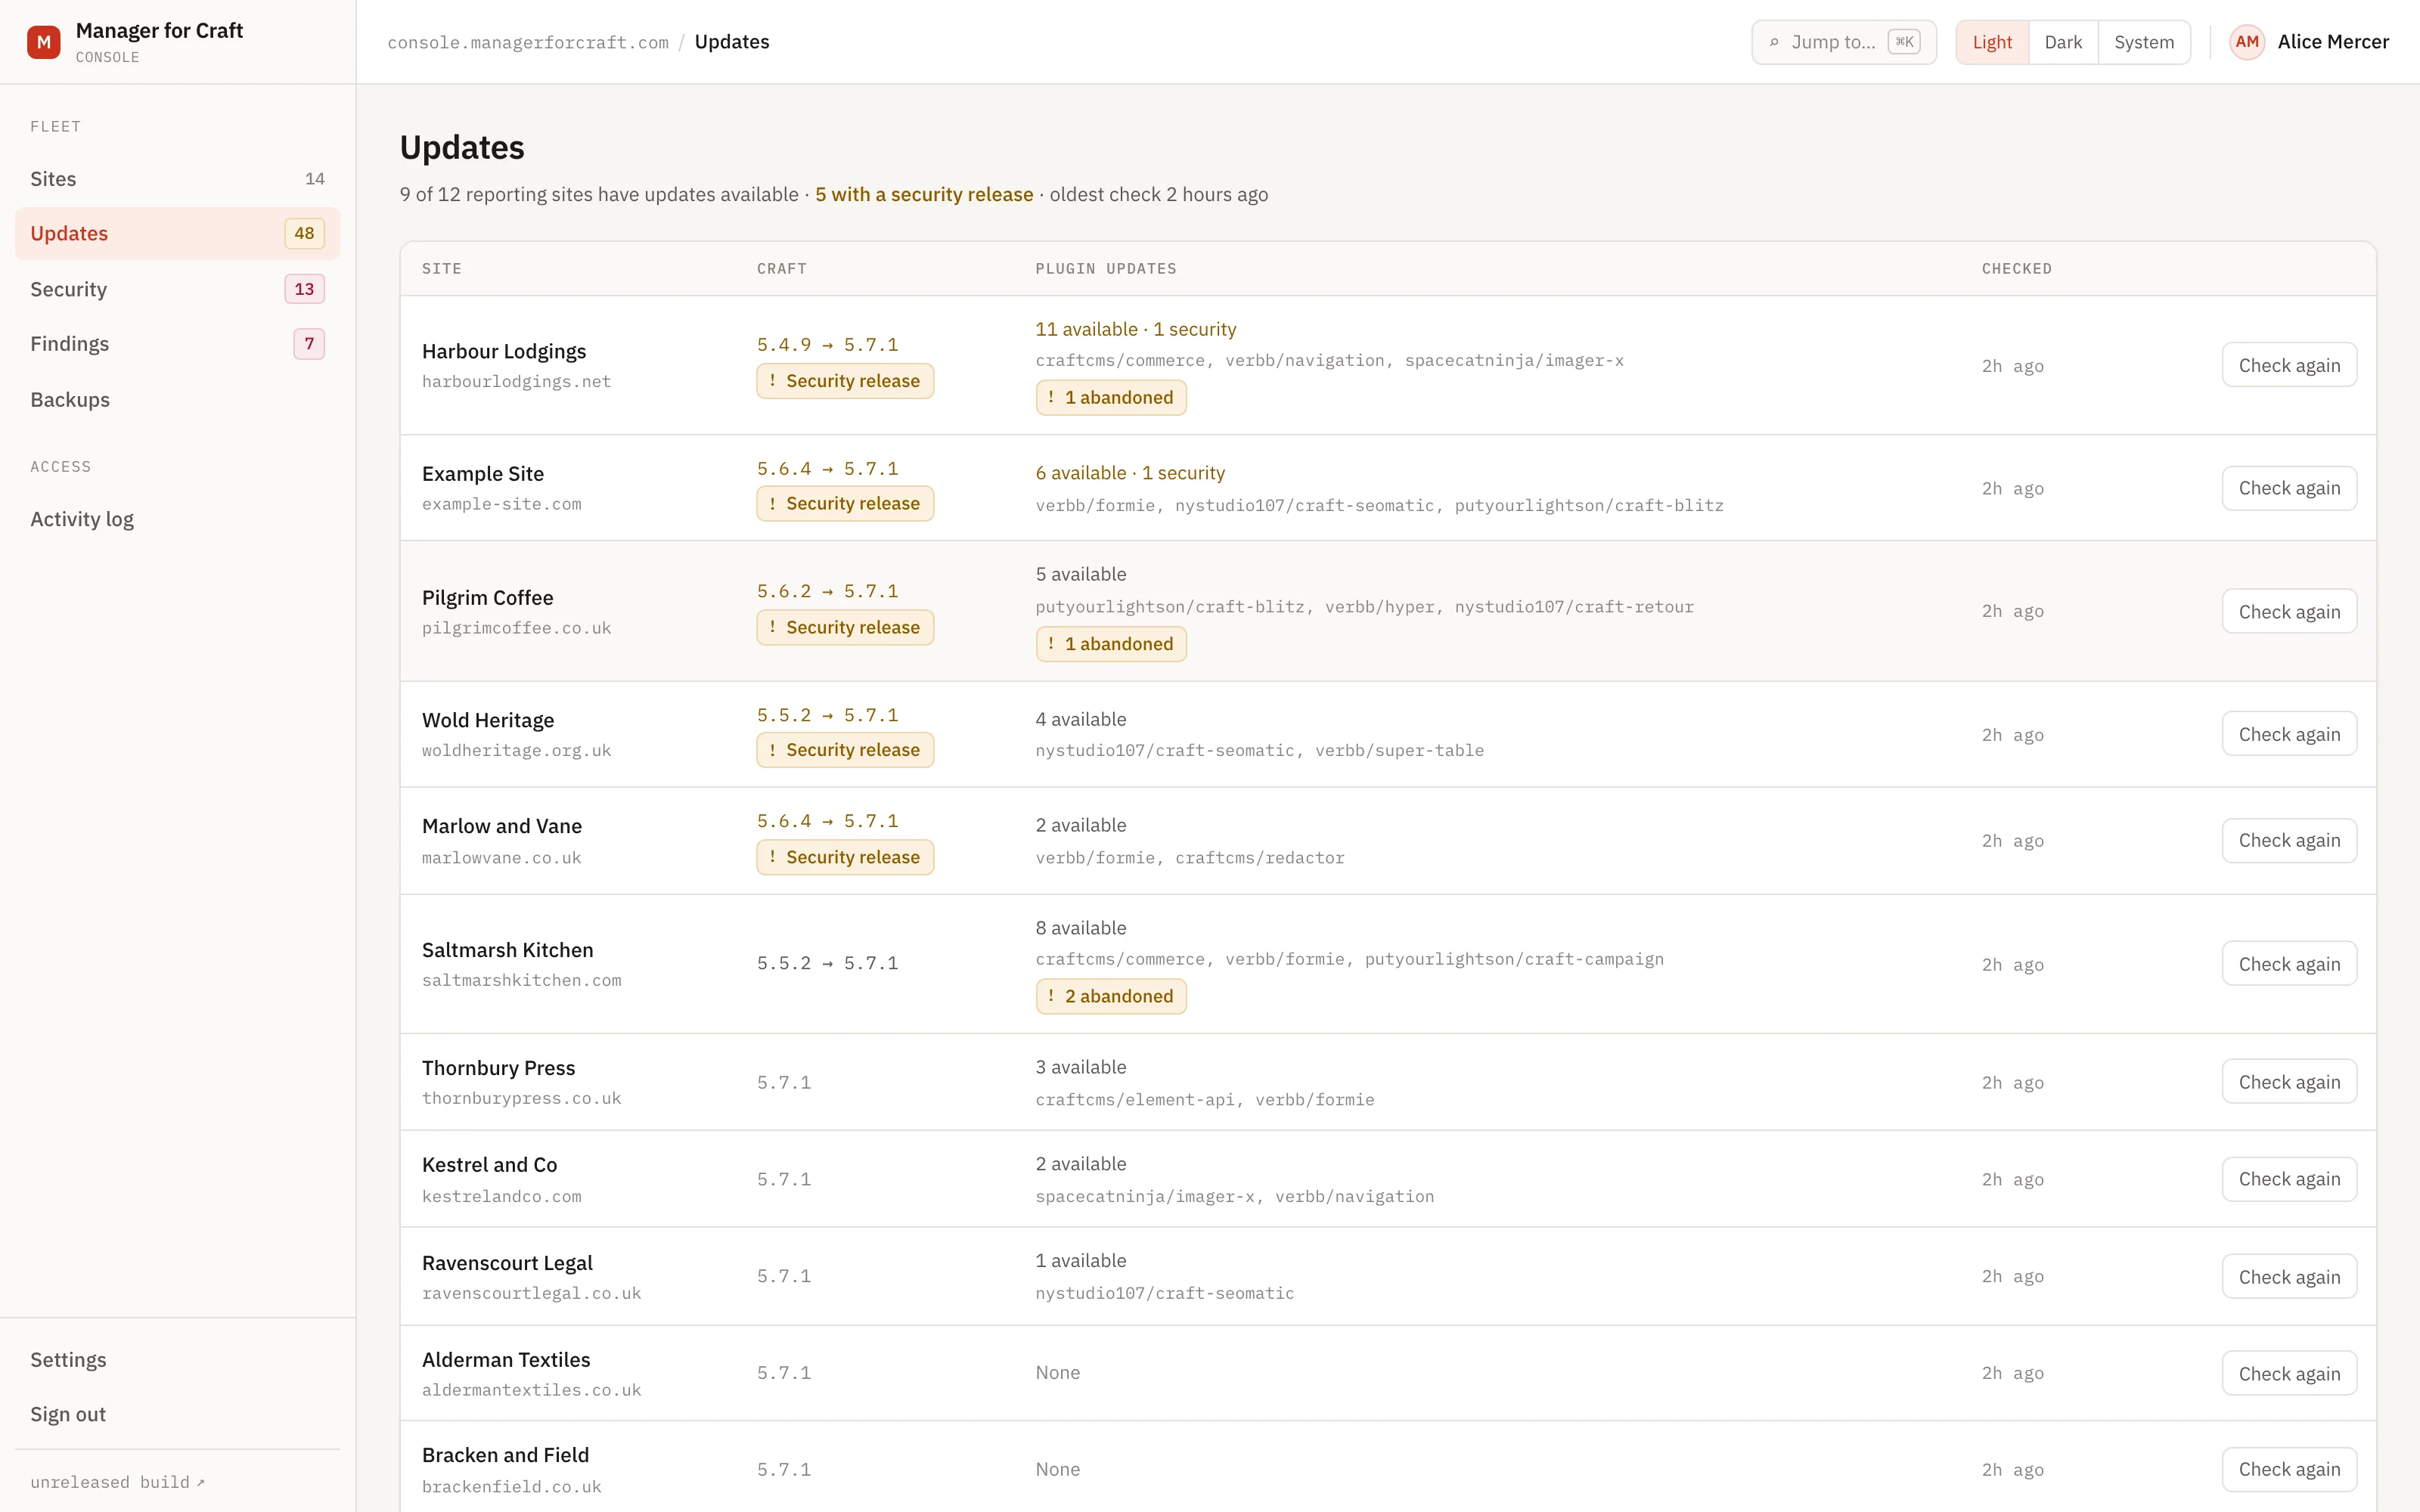The width and height of the screenshot is (2420, 1512).
Task: Open Settings
Action: [x=177, y=1360]
